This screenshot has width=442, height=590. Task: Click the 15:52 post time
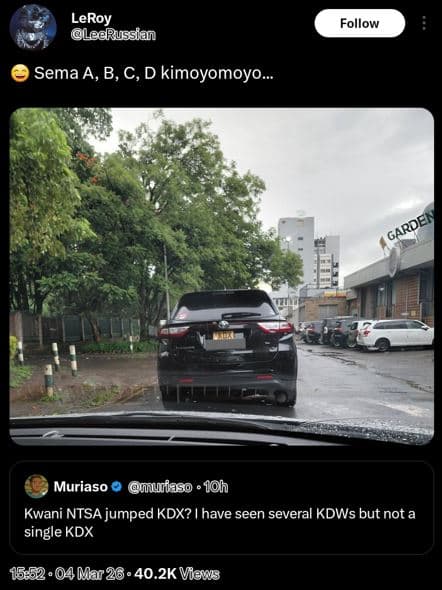tap(27, 574)
